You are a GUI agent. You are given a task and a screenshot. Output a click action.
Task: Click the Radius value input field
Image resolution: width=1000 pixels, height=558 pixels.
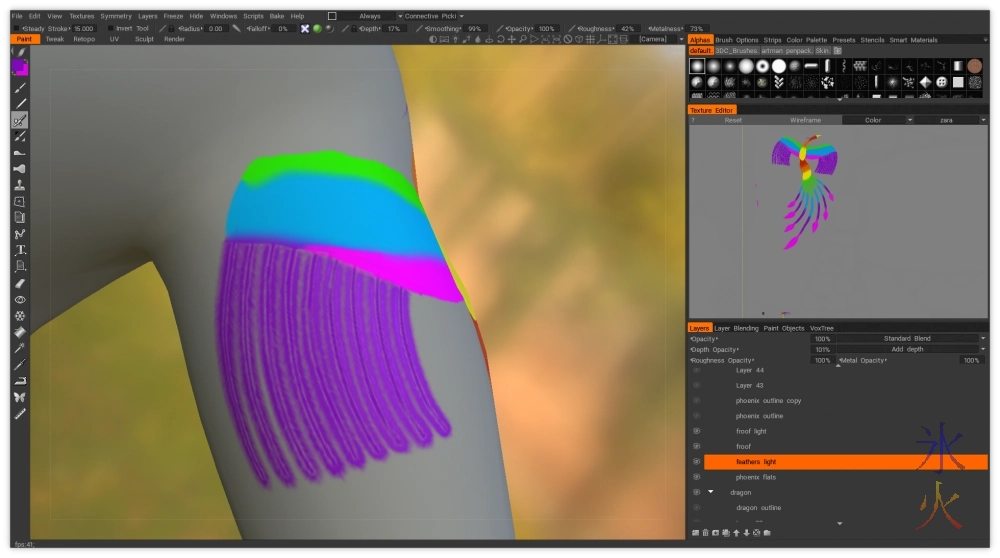coord(216,29)
